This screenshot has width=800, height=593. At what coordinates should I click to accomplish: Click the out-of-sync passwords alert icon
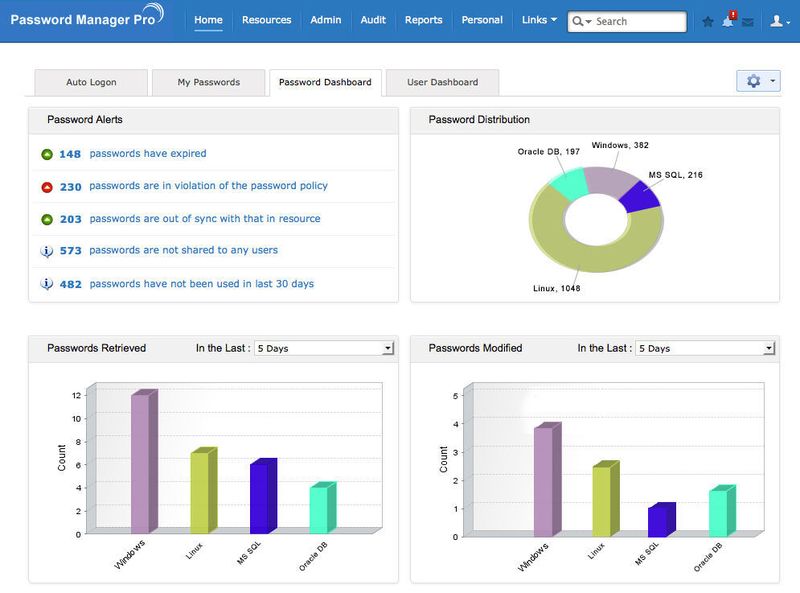click(x=48, y=219)
